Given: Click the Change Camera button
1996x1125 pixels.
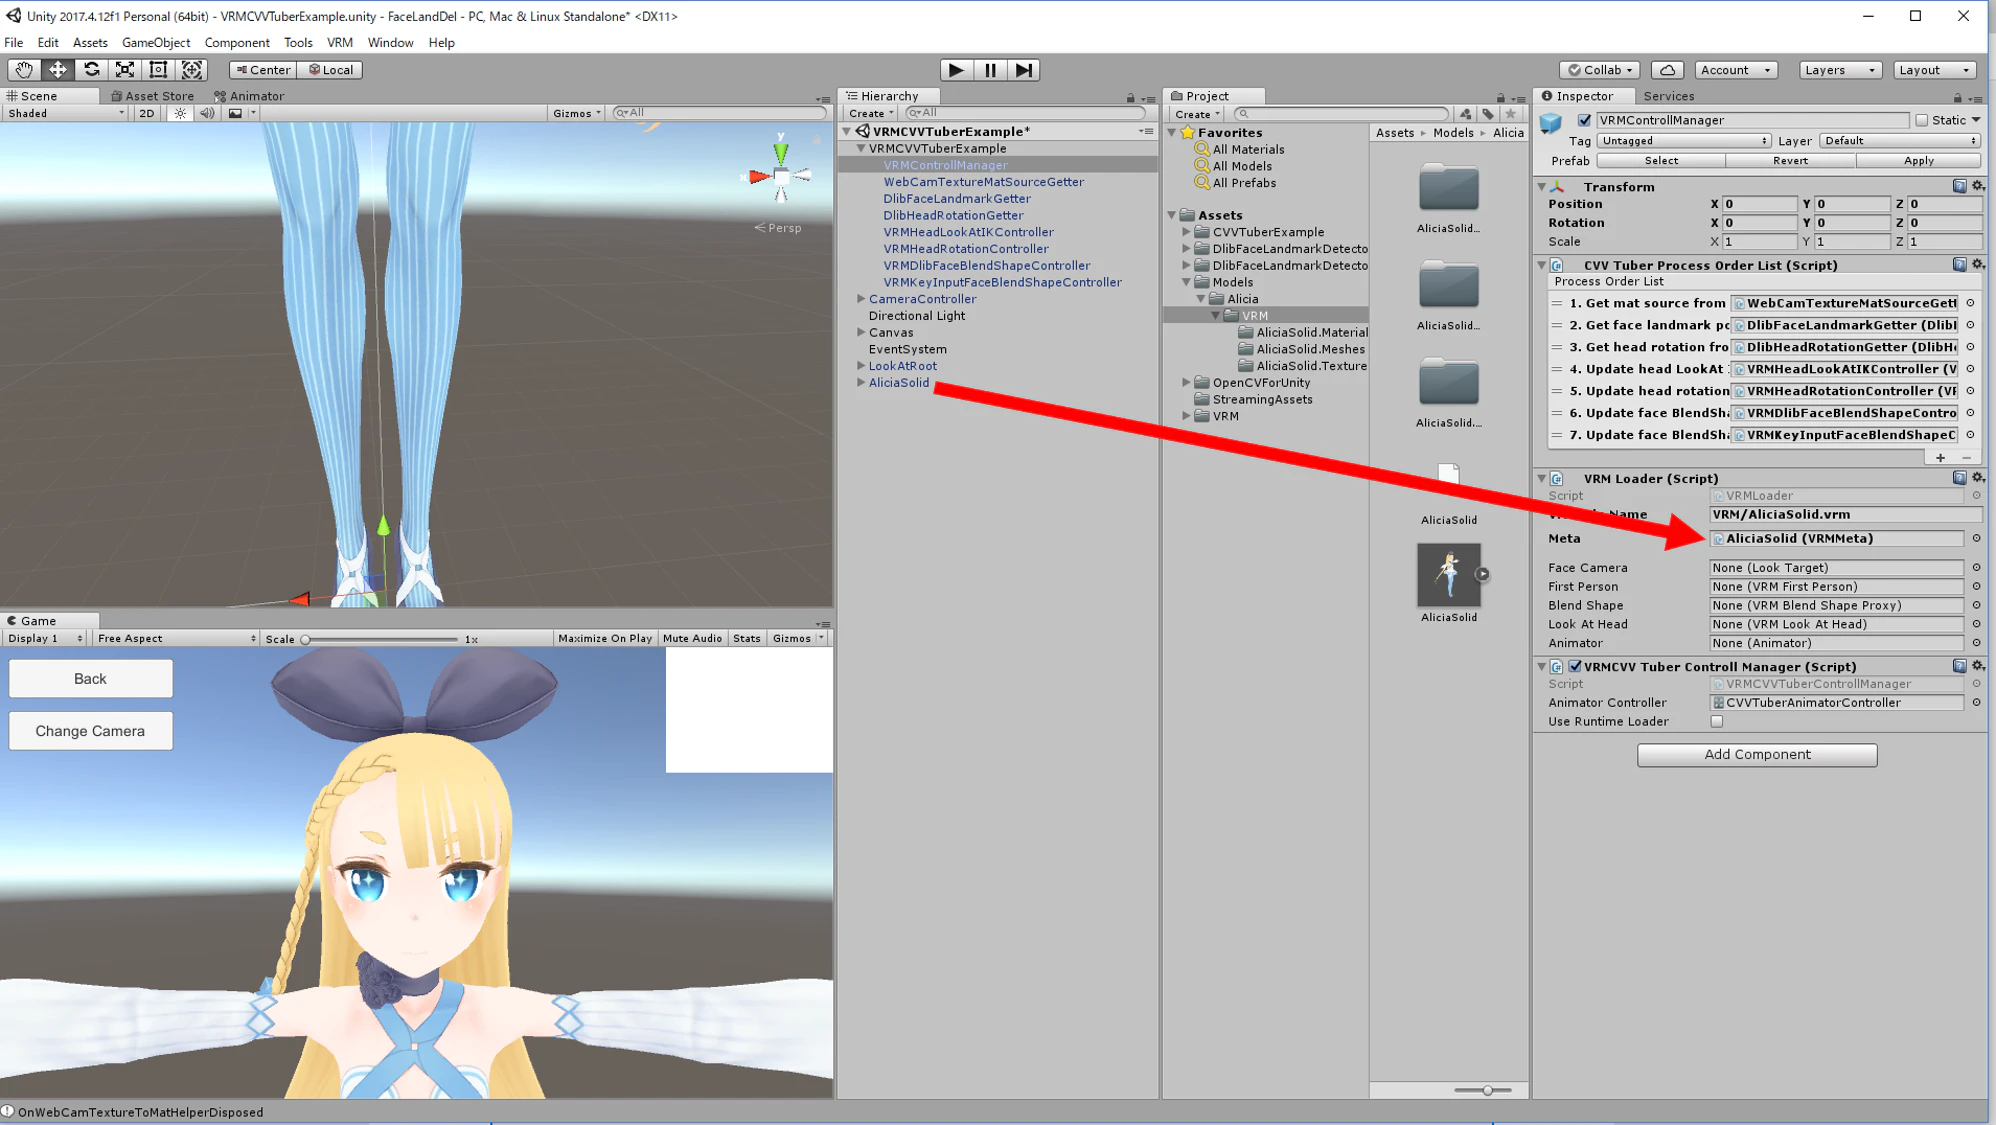Looking at the screenshot, I should click(90, 731).
